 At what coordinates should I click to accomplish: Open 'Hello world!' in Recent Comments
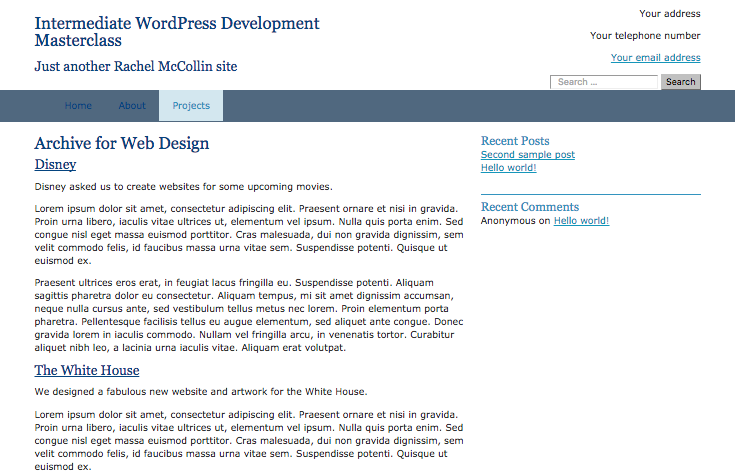[581, 221]
